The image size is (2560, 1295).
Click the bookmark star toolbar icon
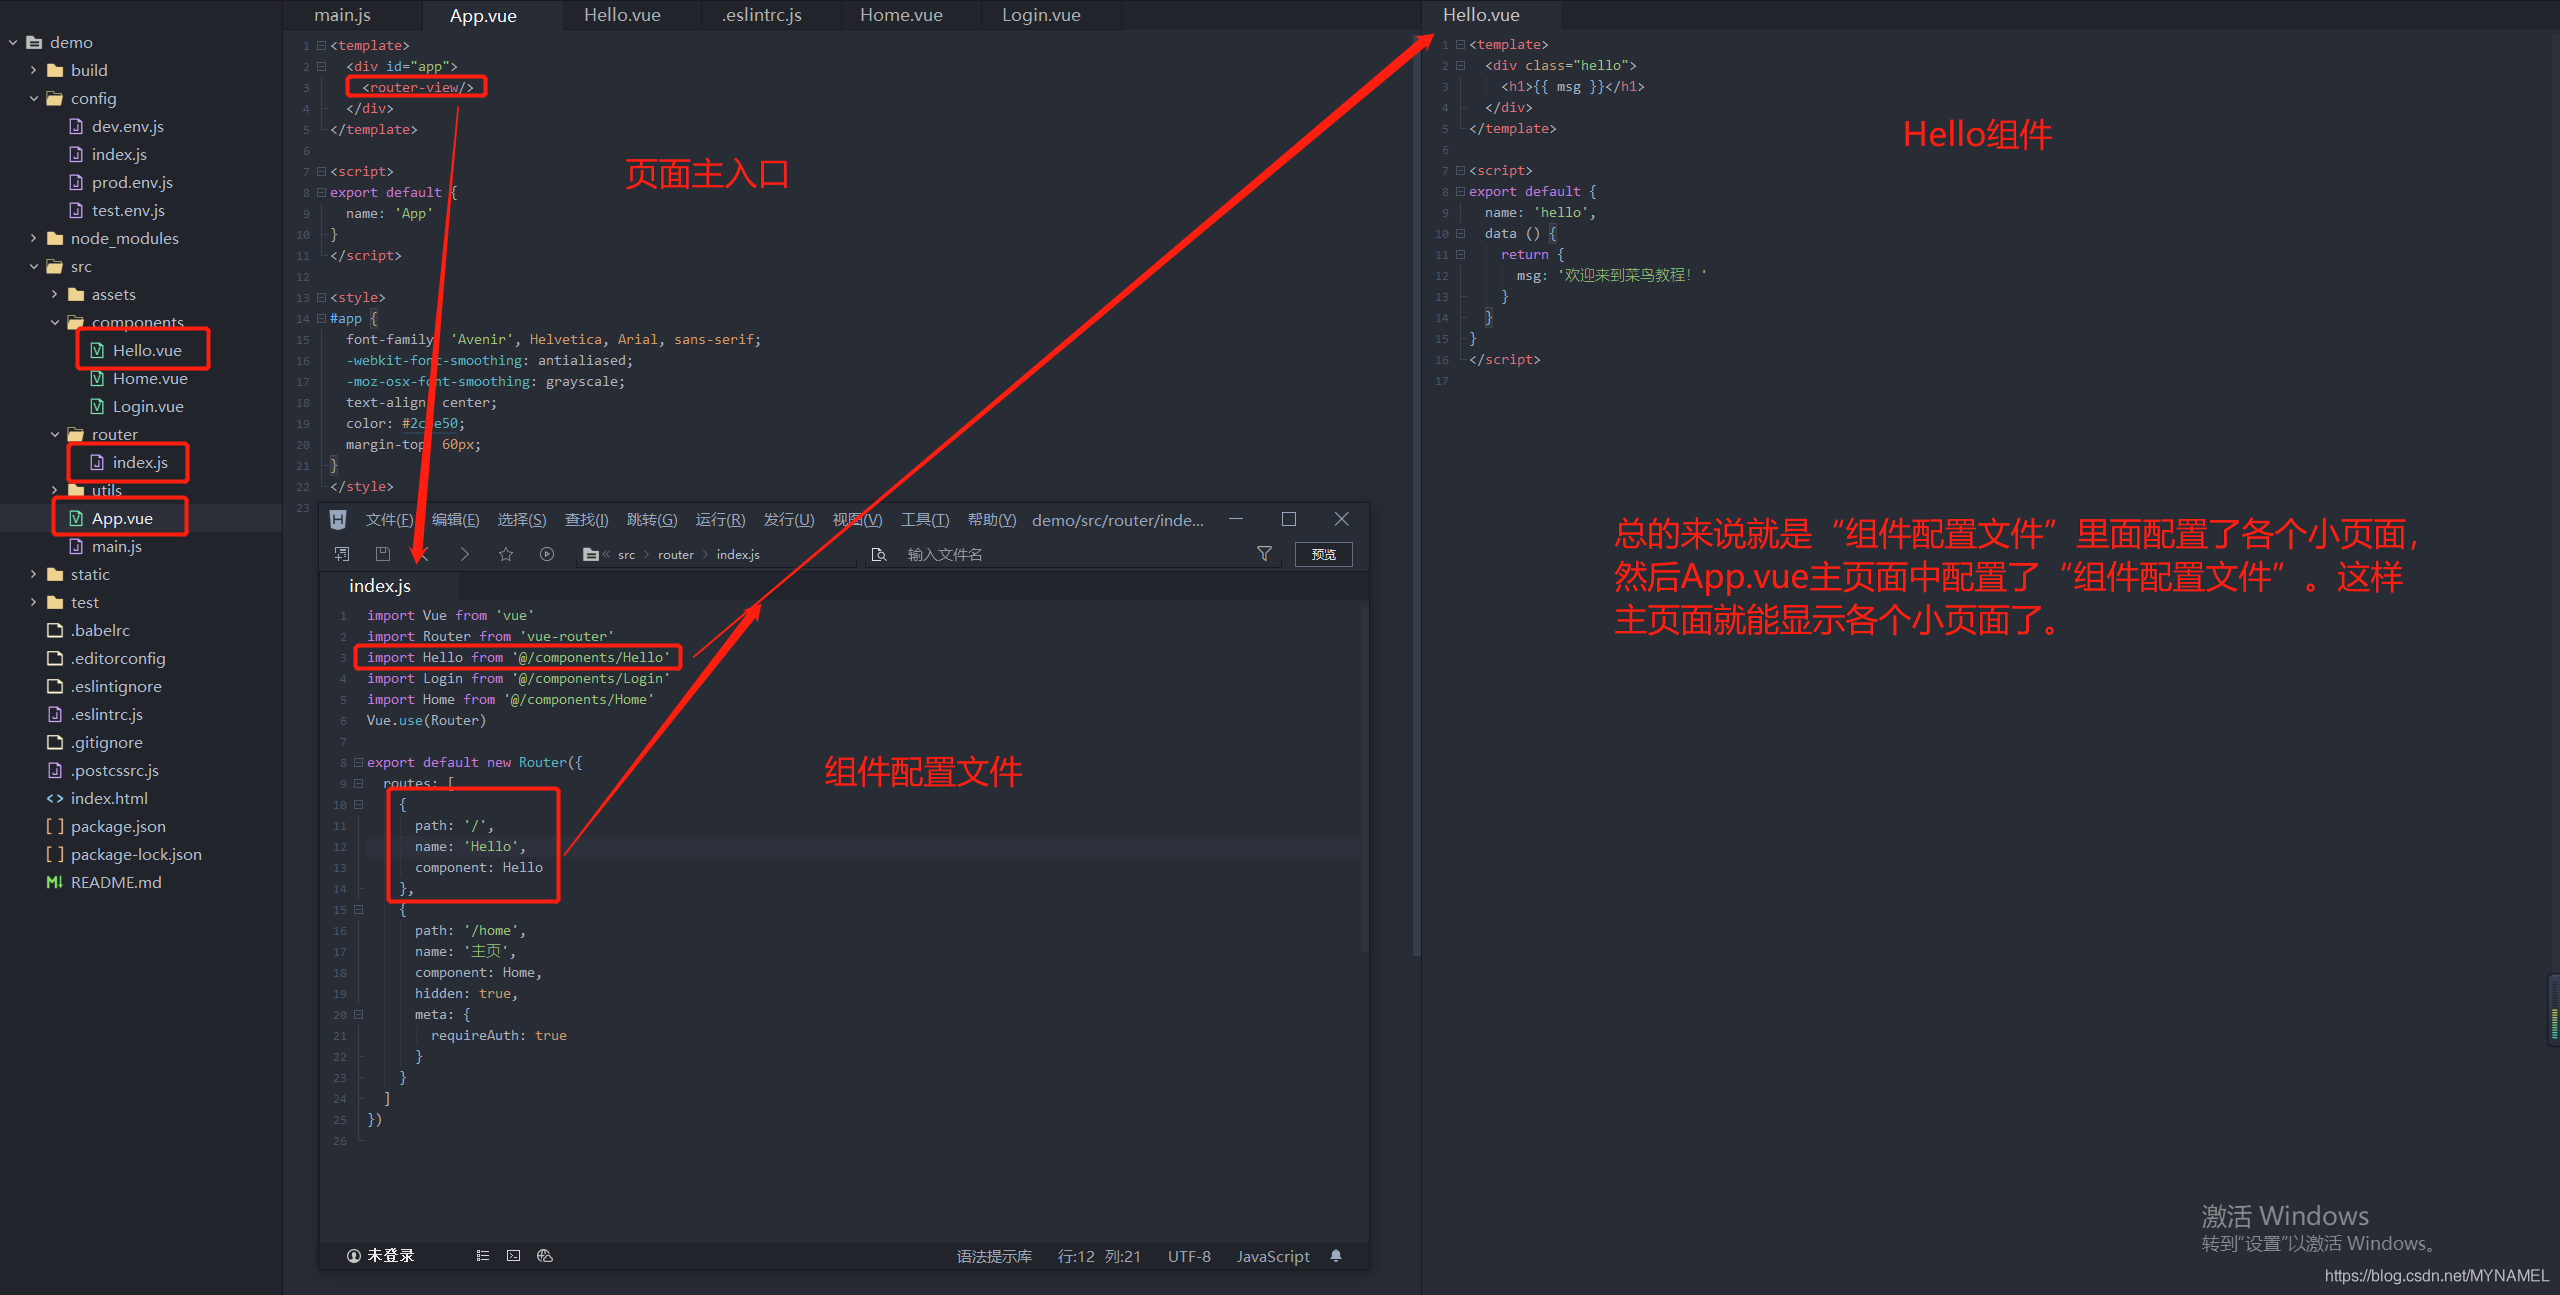click(x=506, y=554)
